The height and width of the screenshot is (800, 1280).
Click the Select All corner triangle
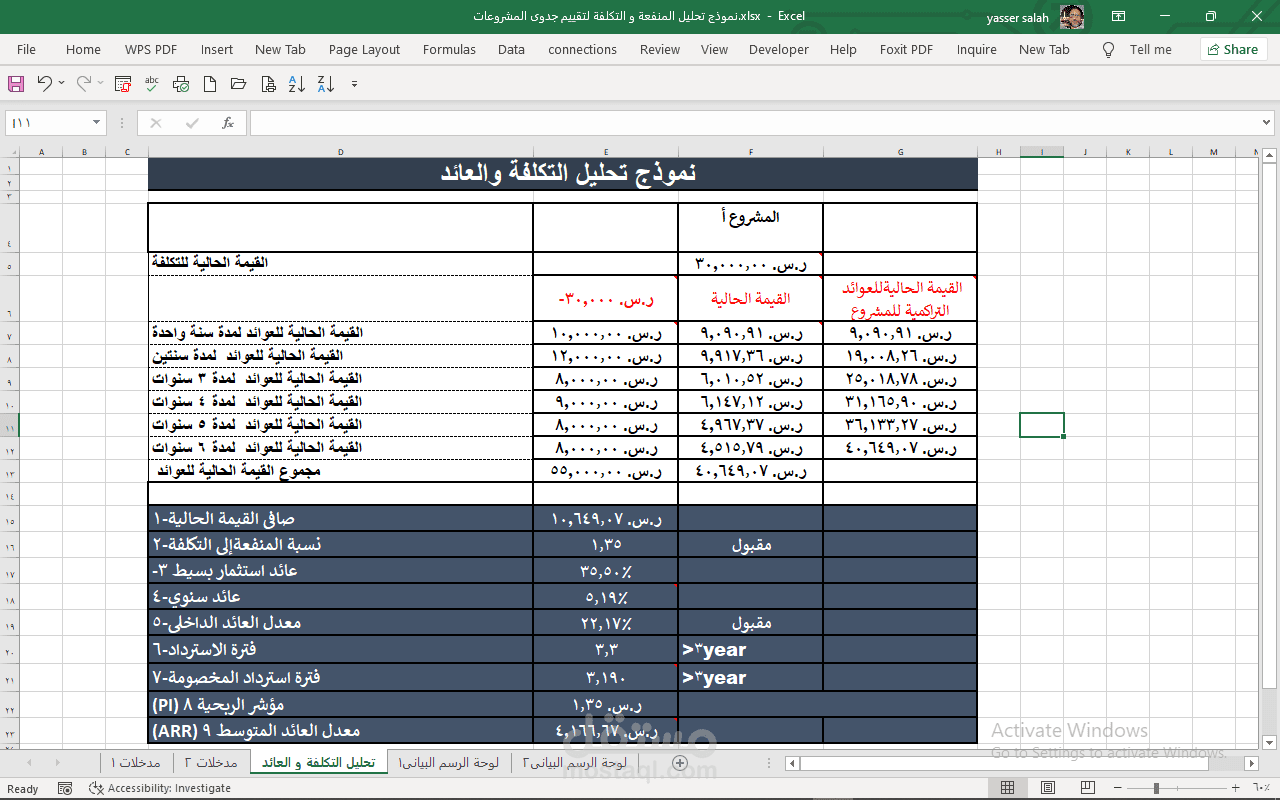(x=9, y=152)
